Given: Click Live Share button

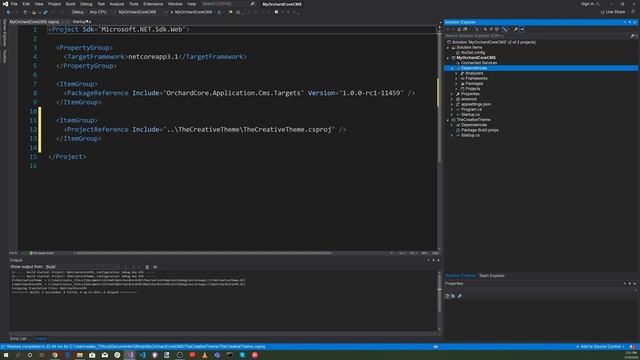Looking at the screenshot, I should (613, 12).
